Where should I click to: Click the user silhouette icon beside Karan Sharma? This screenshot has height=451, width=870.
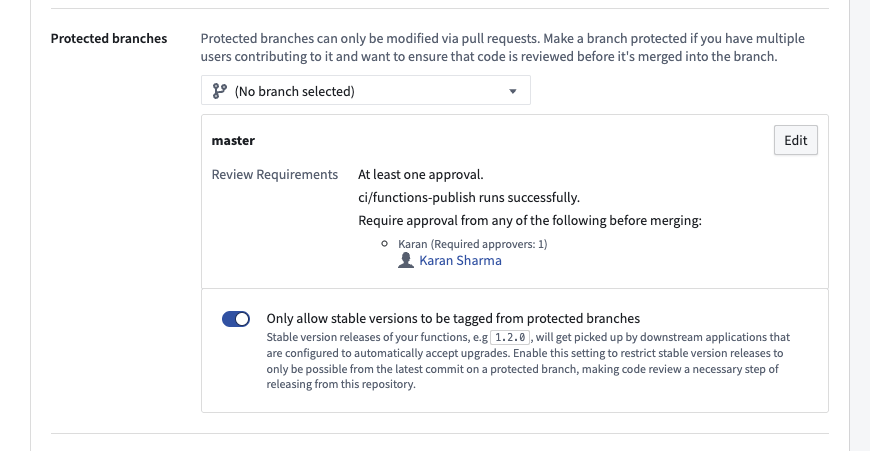tap(406, 260)
